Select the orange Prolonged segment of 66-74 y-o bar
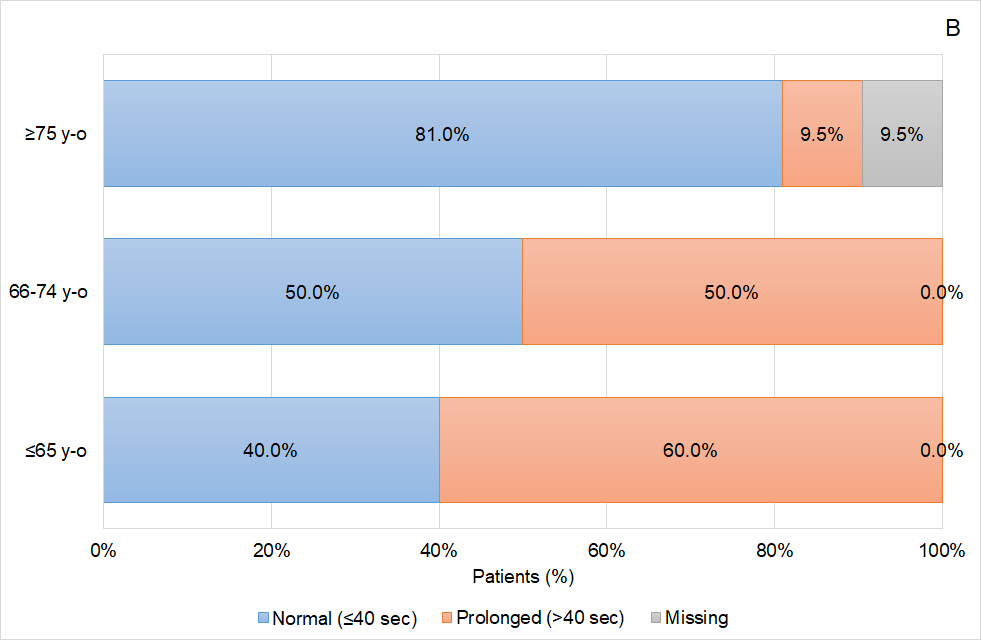981x640 pixels. click(731, 292)
